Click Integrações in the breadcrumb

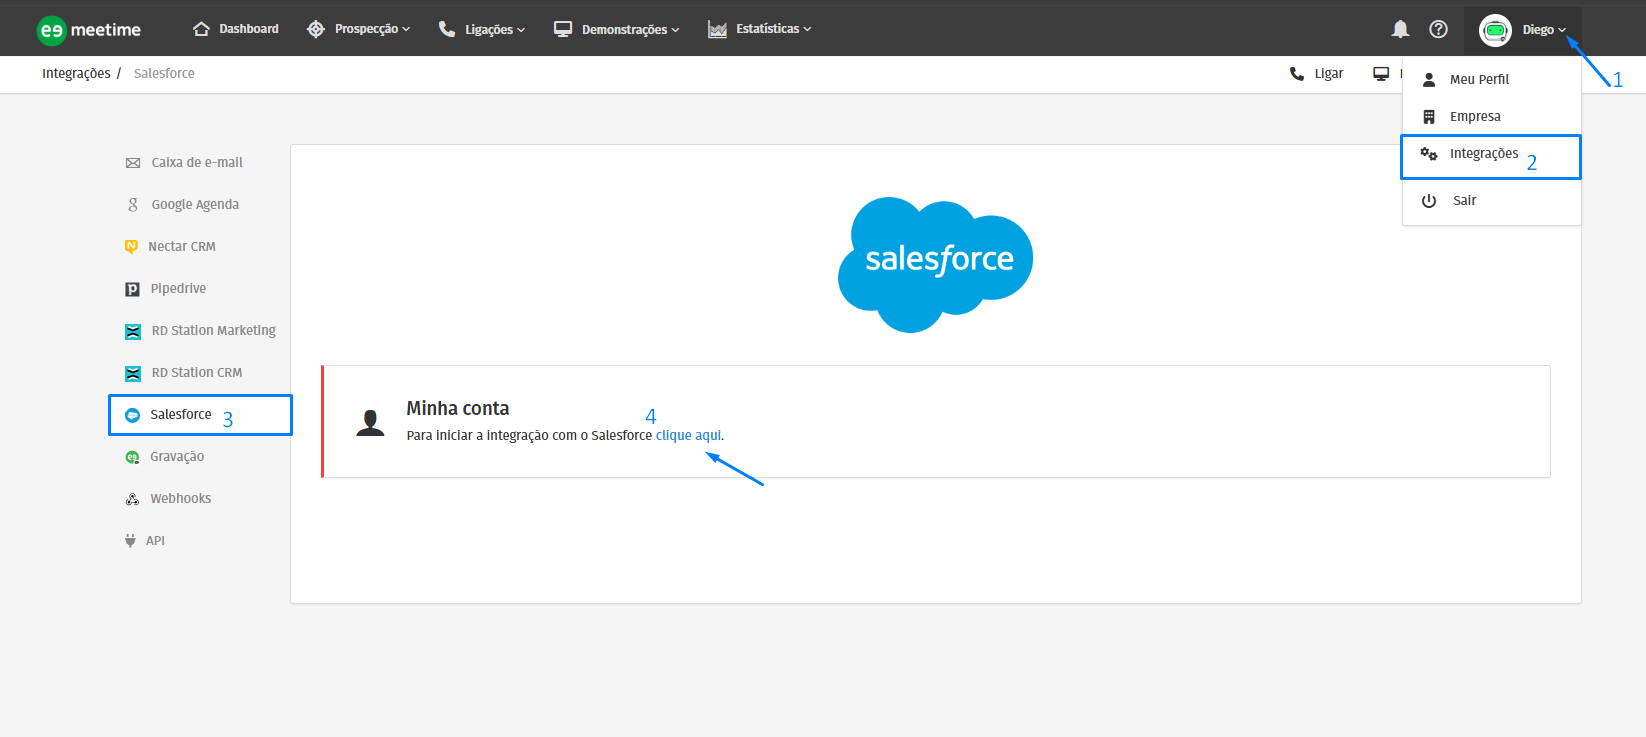point(76,74)
